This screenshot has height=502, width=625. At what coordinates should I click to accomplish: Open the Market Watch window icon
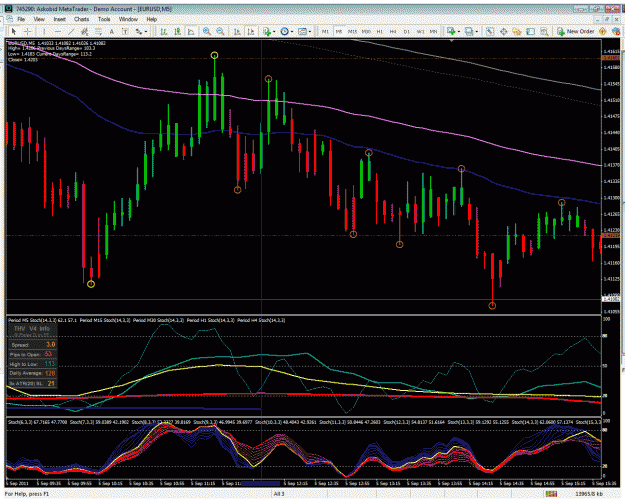489,31
